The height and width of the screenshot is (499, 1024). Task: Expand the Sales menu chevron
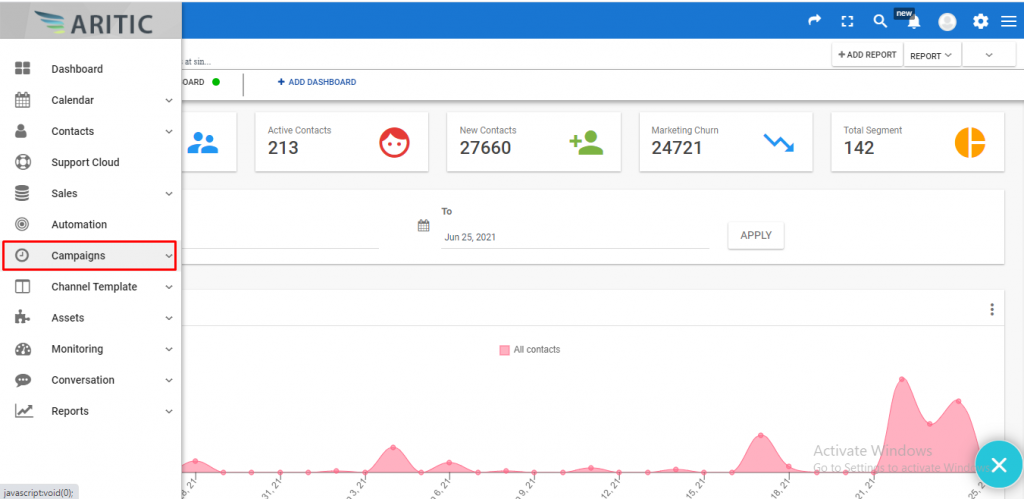point(168,194)
